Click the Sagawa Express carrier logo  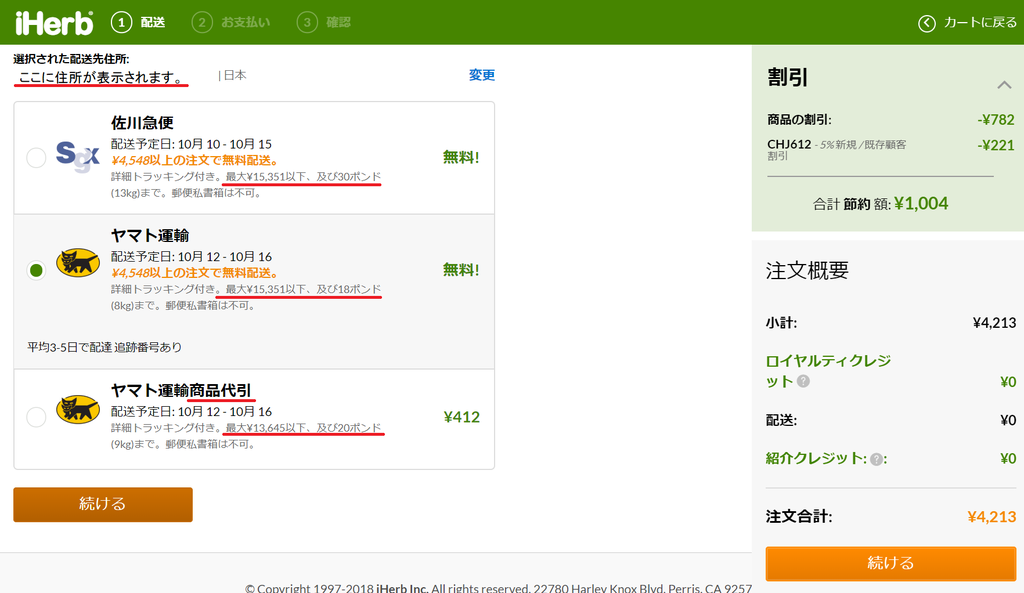tap(77, 157)
